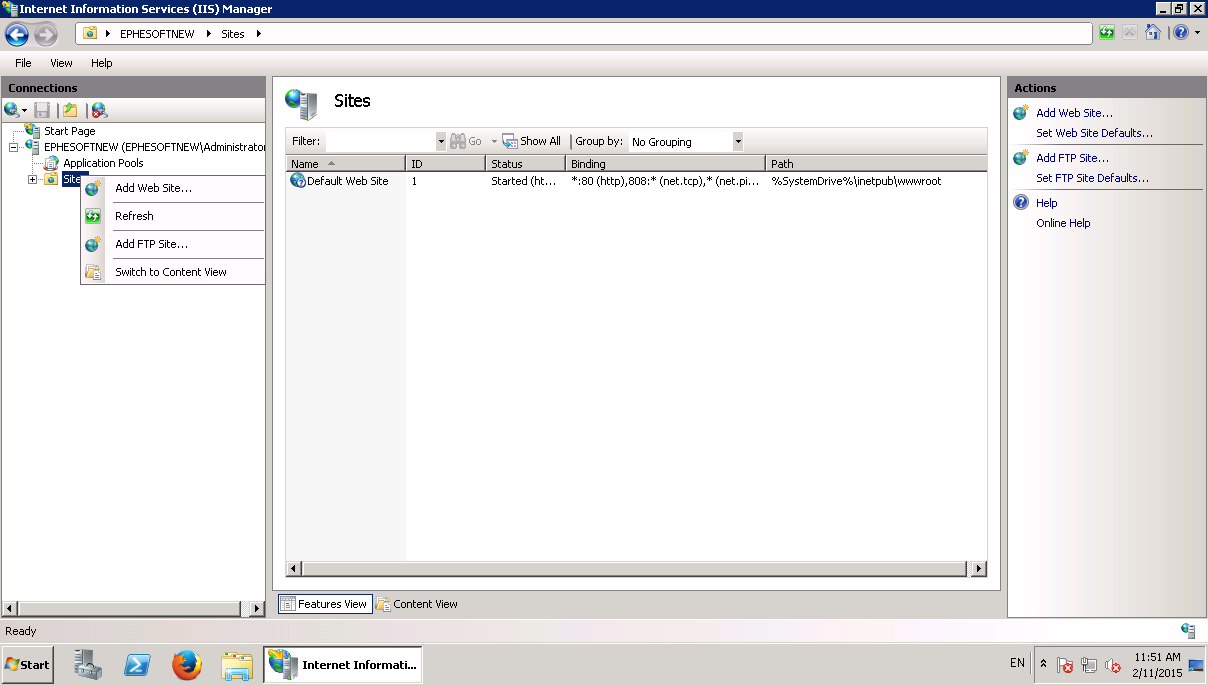
Task: Sort the list by the ID column header
Action: (x=446, y=164)
